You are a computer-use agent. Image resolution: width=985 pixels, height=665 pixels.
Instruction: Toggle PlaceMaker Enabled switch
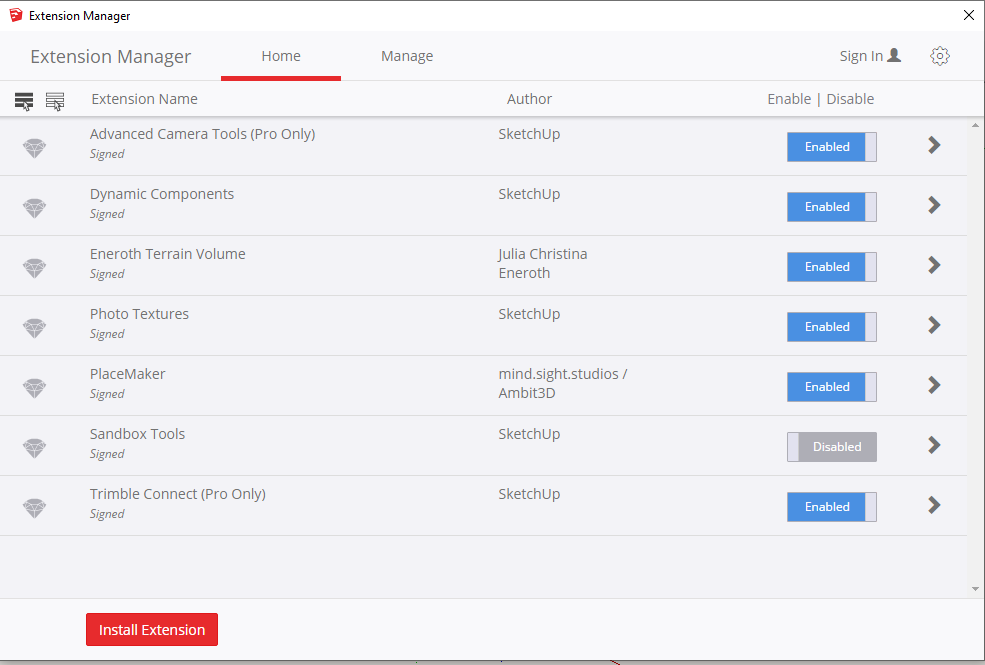[x=832, y=387]
